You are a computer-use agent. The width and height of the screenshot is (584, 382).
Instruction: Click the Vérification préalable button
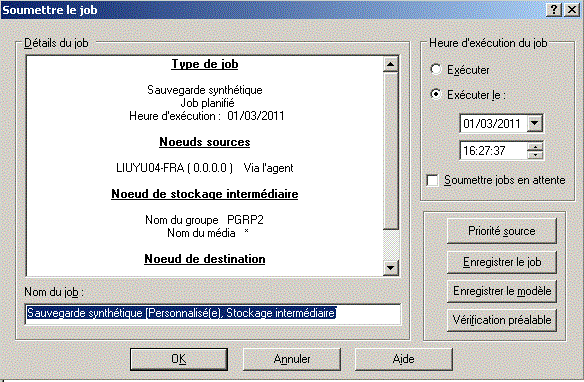point(502,320)
